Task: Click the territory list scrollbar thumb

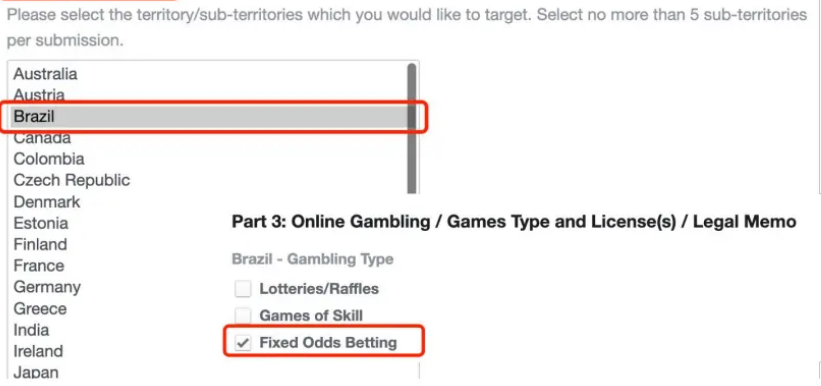Action: click(x=412, y=129)
